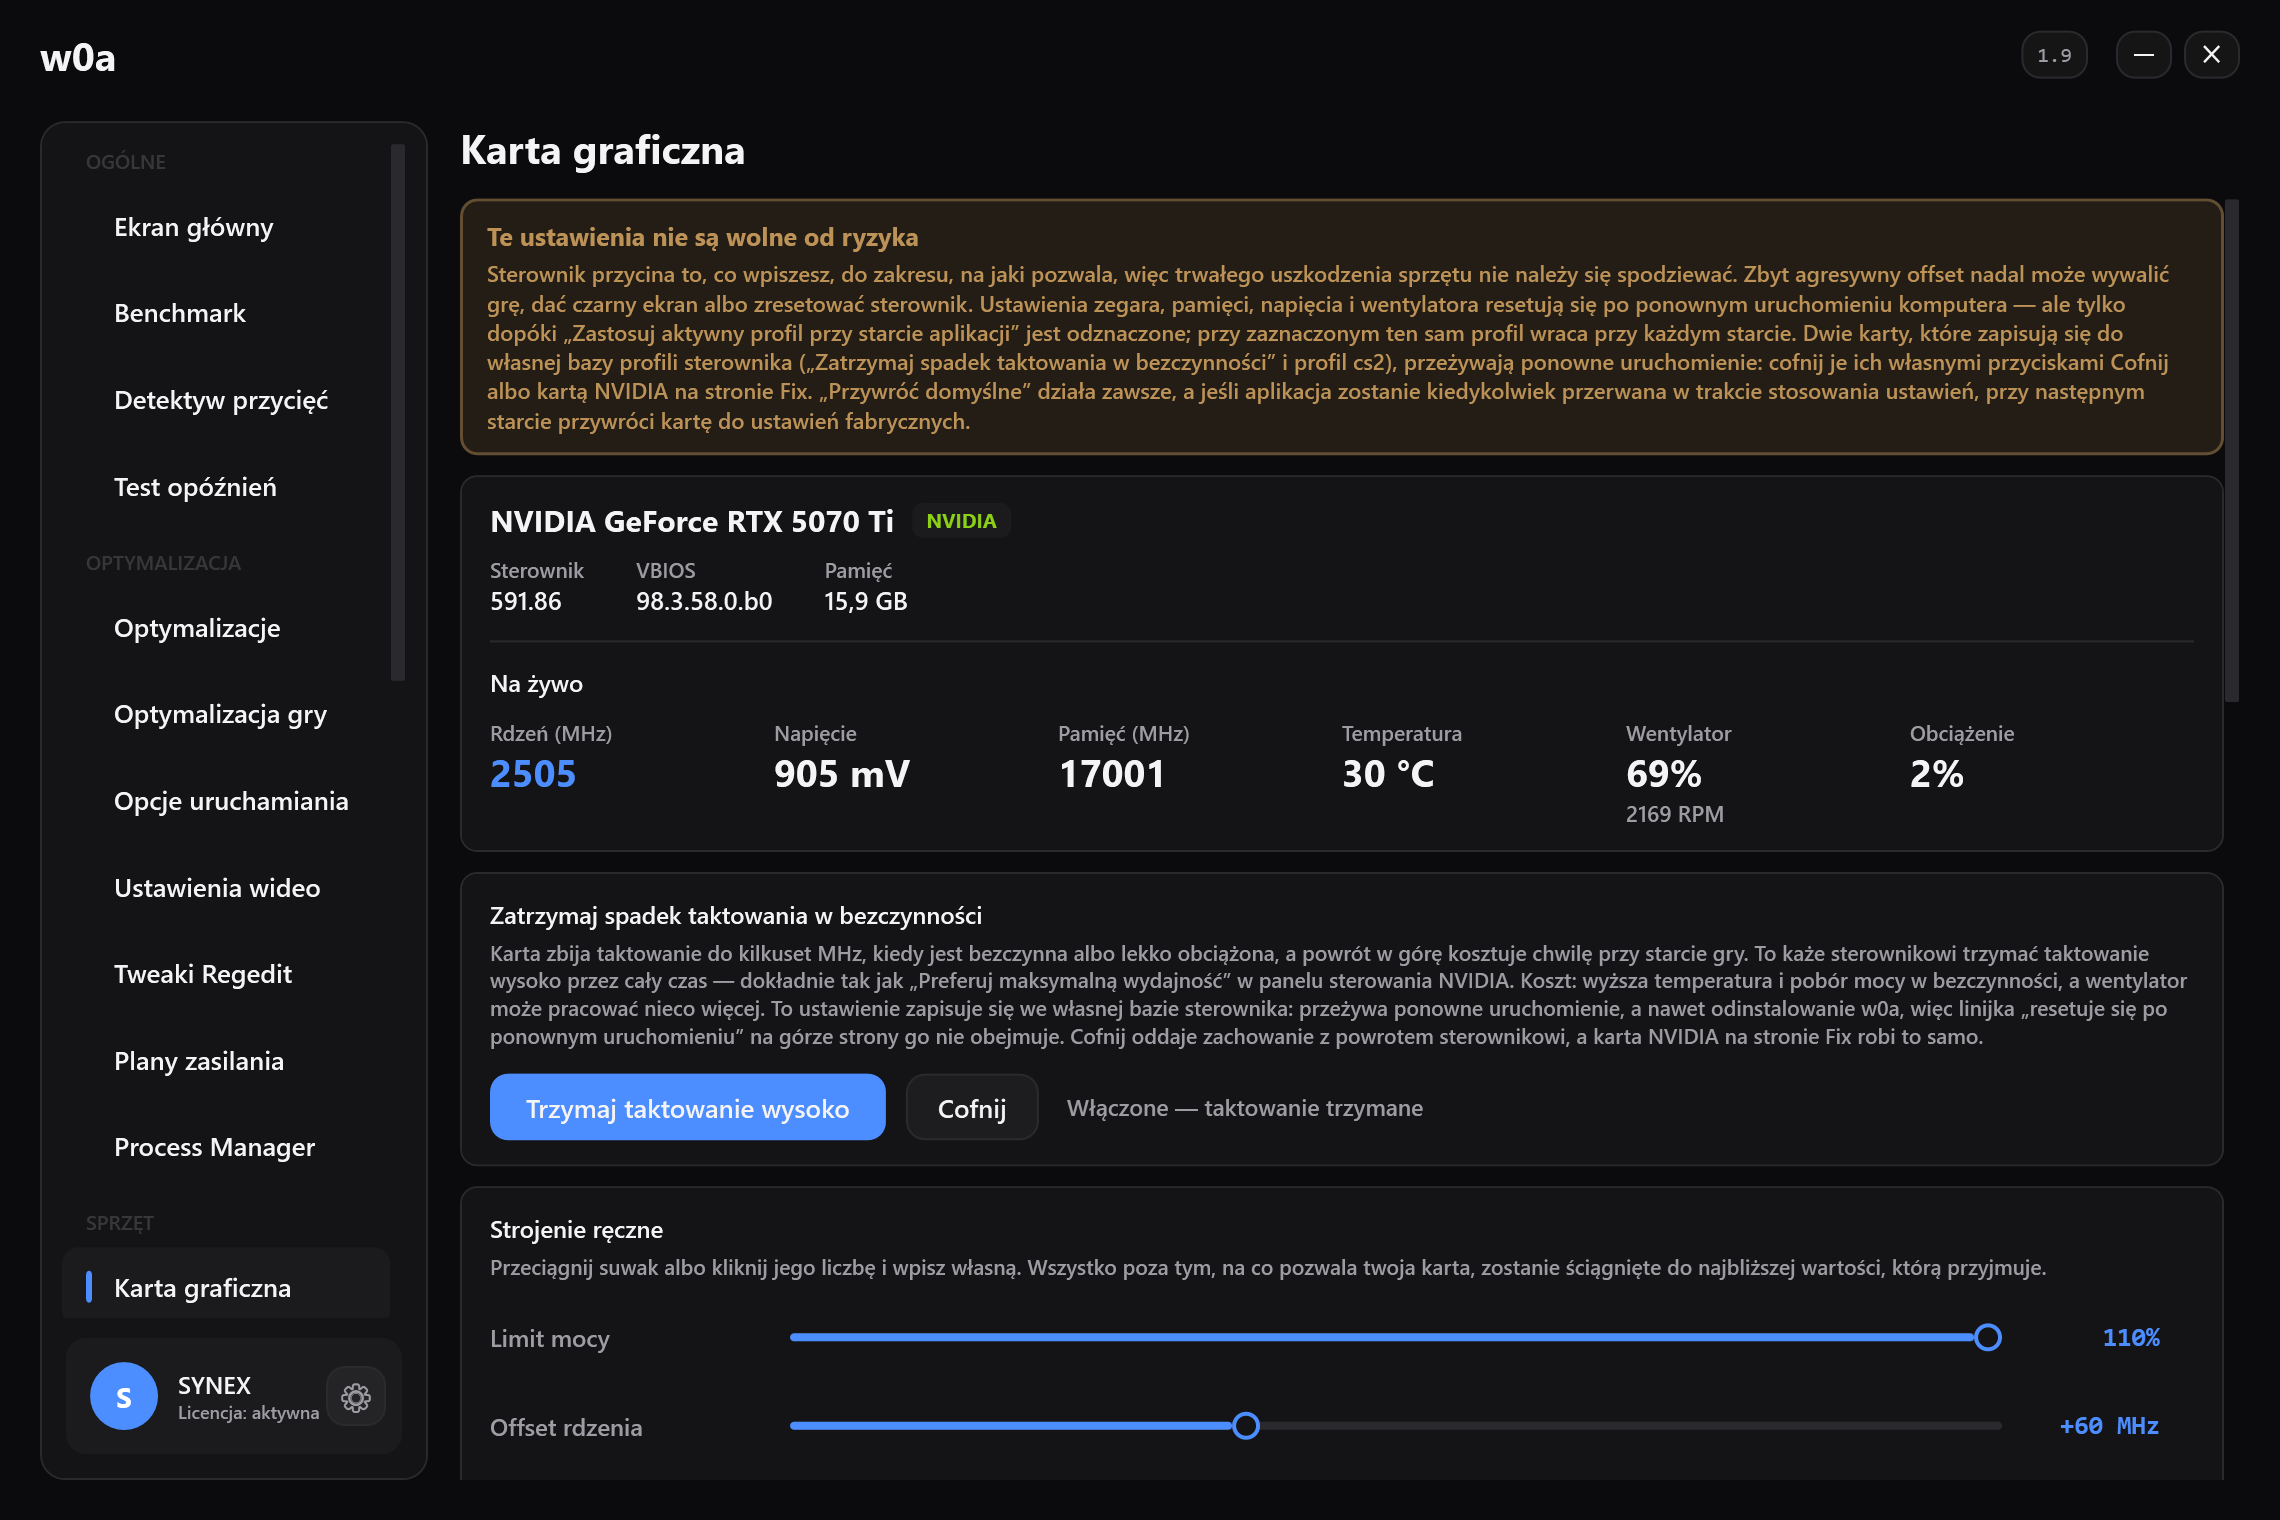Close the w0a window
This screenshot has width=2280, height=1520.
click(x=2212, y=55)
